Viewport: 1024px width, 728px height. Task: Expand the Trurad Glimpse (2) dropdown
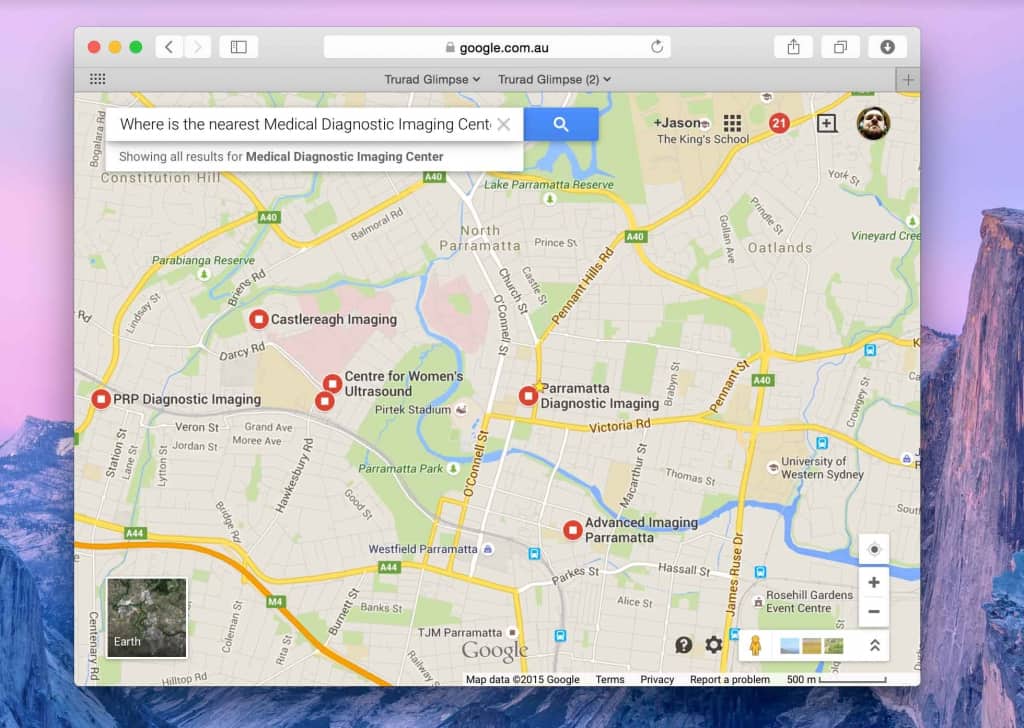[x=554, y=79]
